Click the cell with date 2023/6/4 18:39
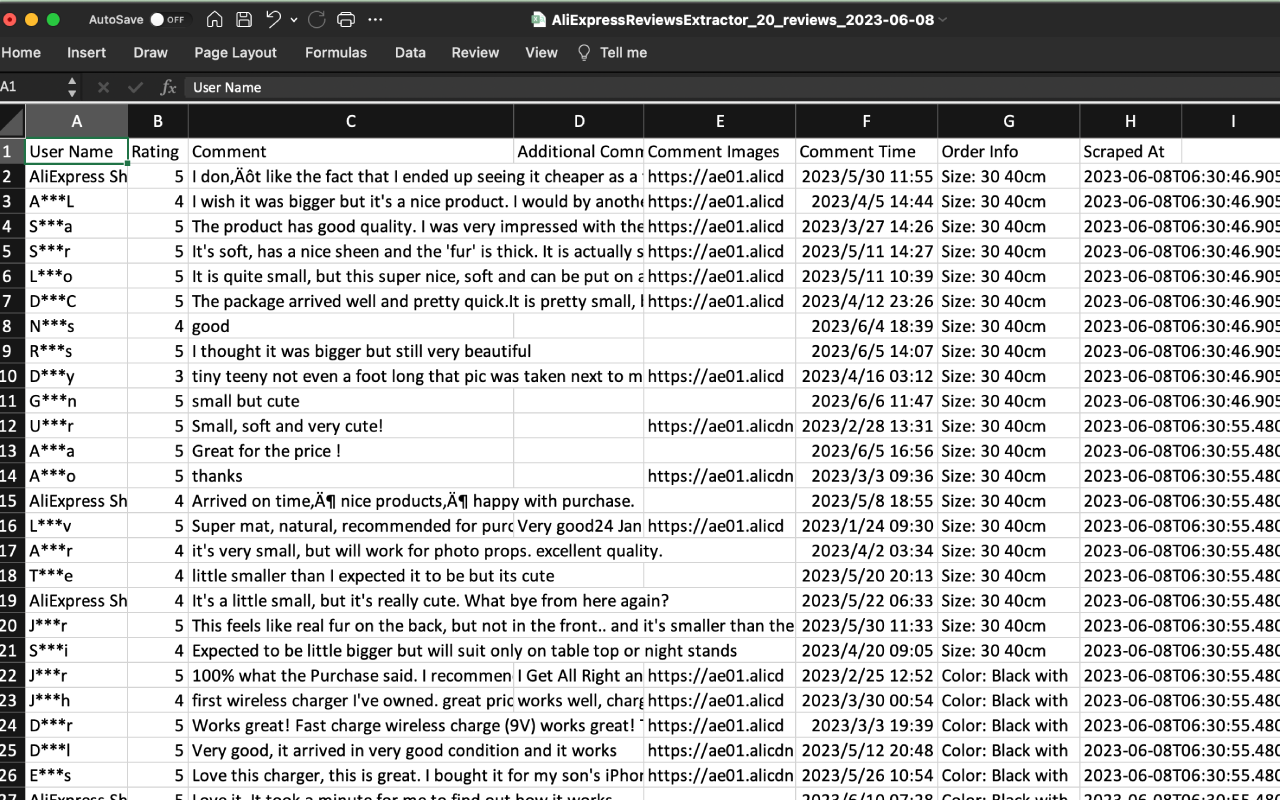This screenshot has width=1280, height=800. click(x=867, y=326)
